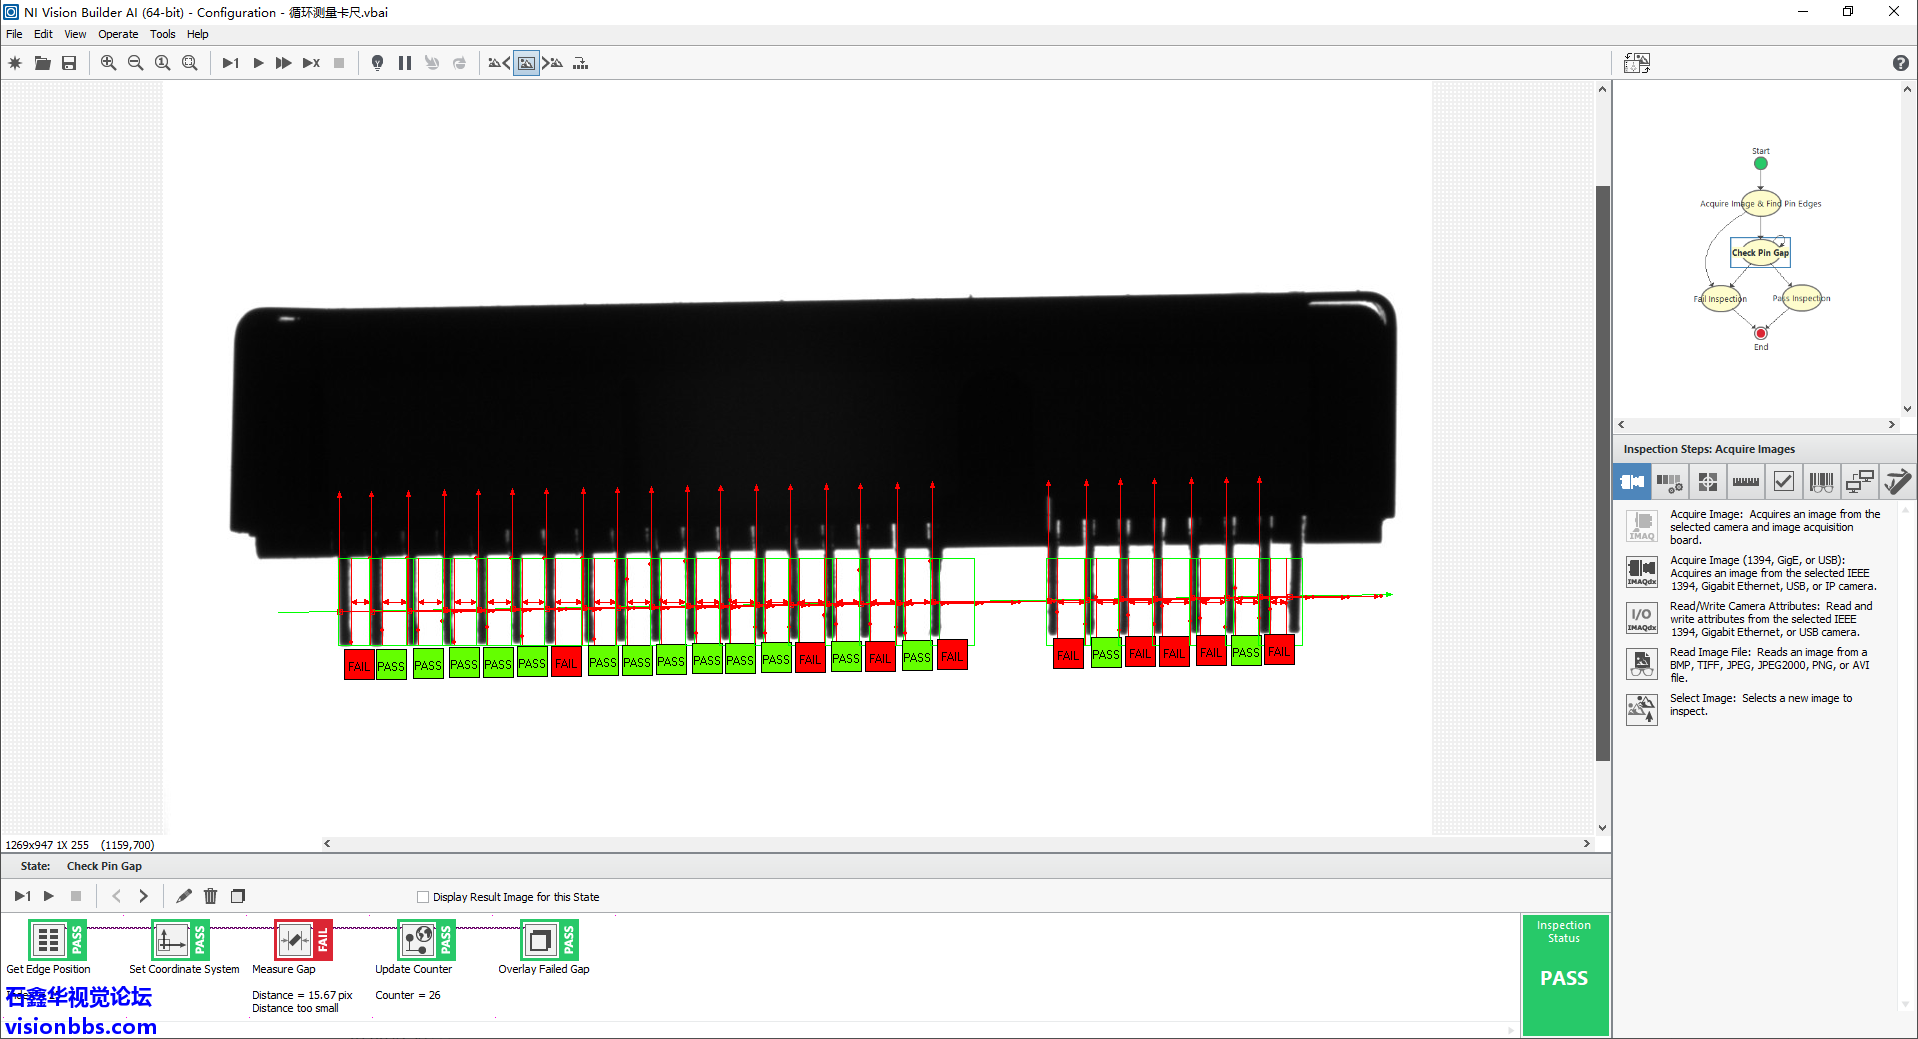
Task: Toggle the inspection state diagram view icon
Action: click(1636, 63)
